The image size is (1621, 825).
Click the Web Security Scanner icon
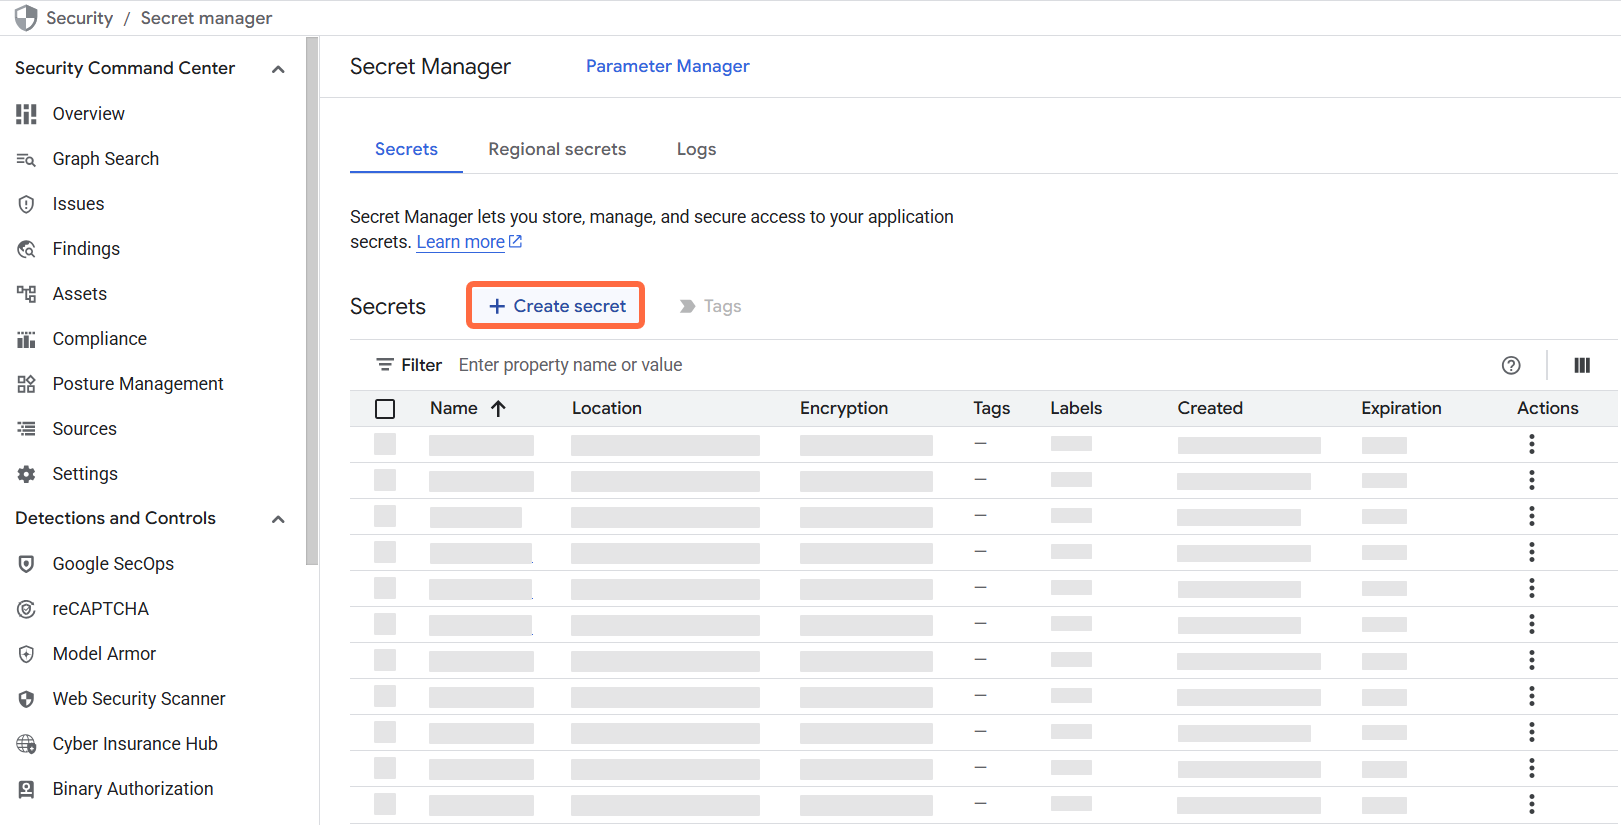coord(26,699)
